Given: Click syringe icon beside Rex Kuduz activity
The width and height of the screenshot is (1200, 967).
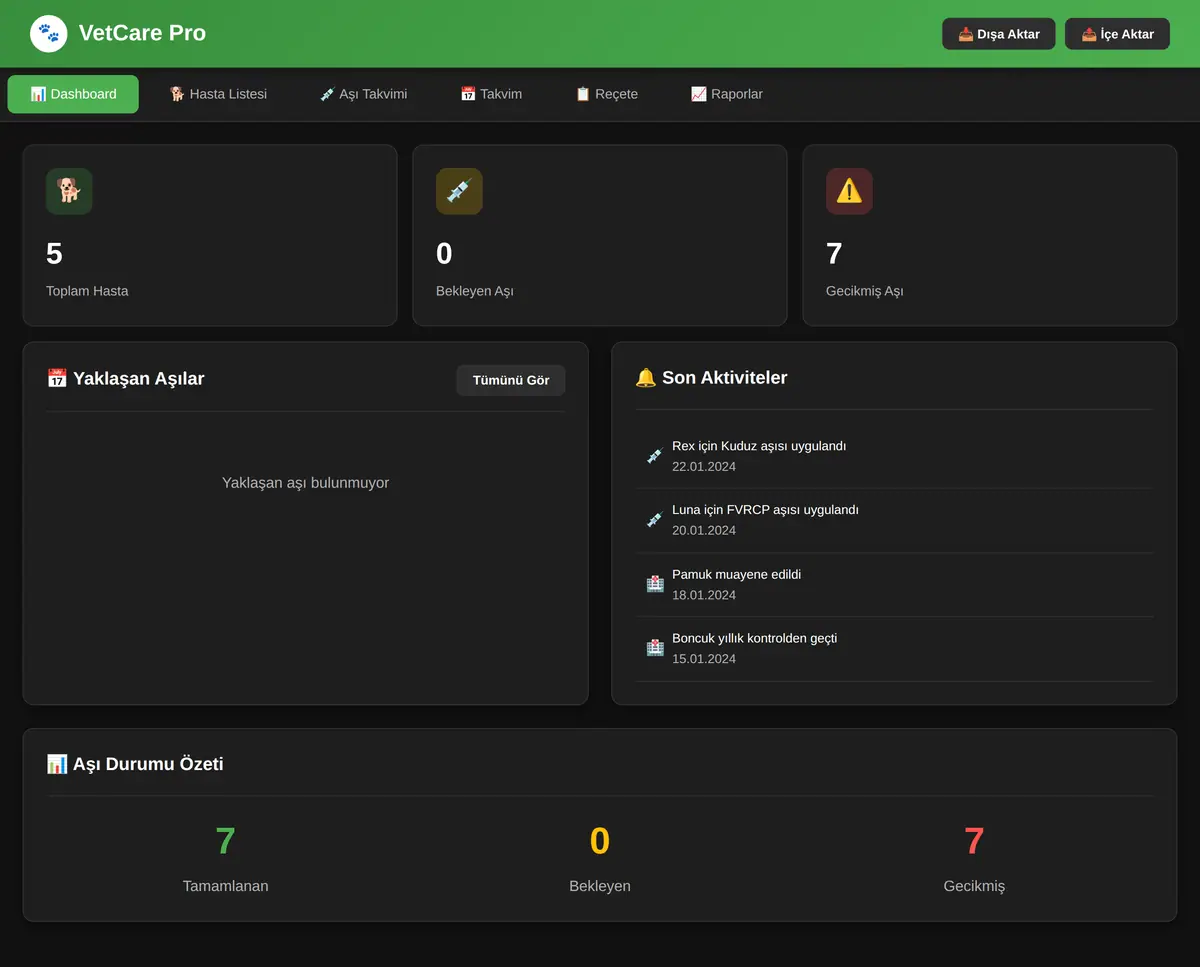Looking at the screenshot, I should pos(655,456).
